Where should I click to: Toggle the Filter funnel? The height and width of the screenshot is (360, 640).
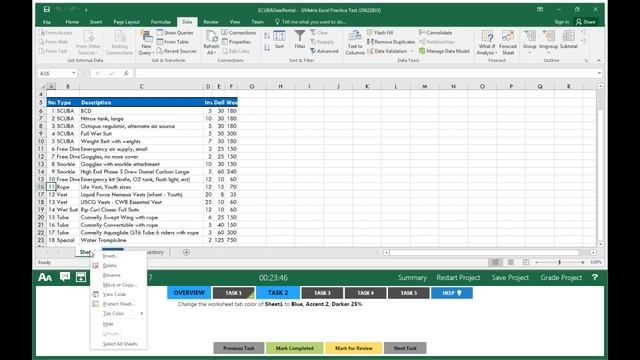coord(300,40)
